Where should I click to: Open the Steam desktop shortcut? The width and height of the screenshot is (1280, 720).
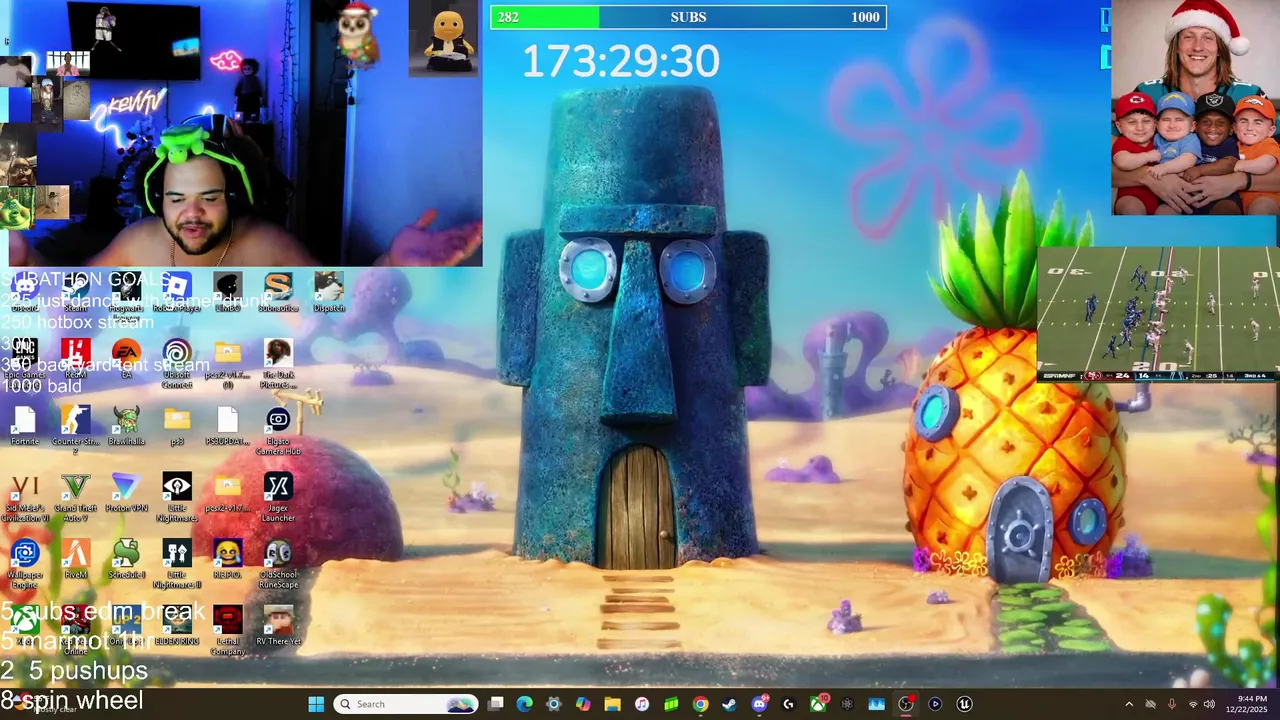pos(75,293)
